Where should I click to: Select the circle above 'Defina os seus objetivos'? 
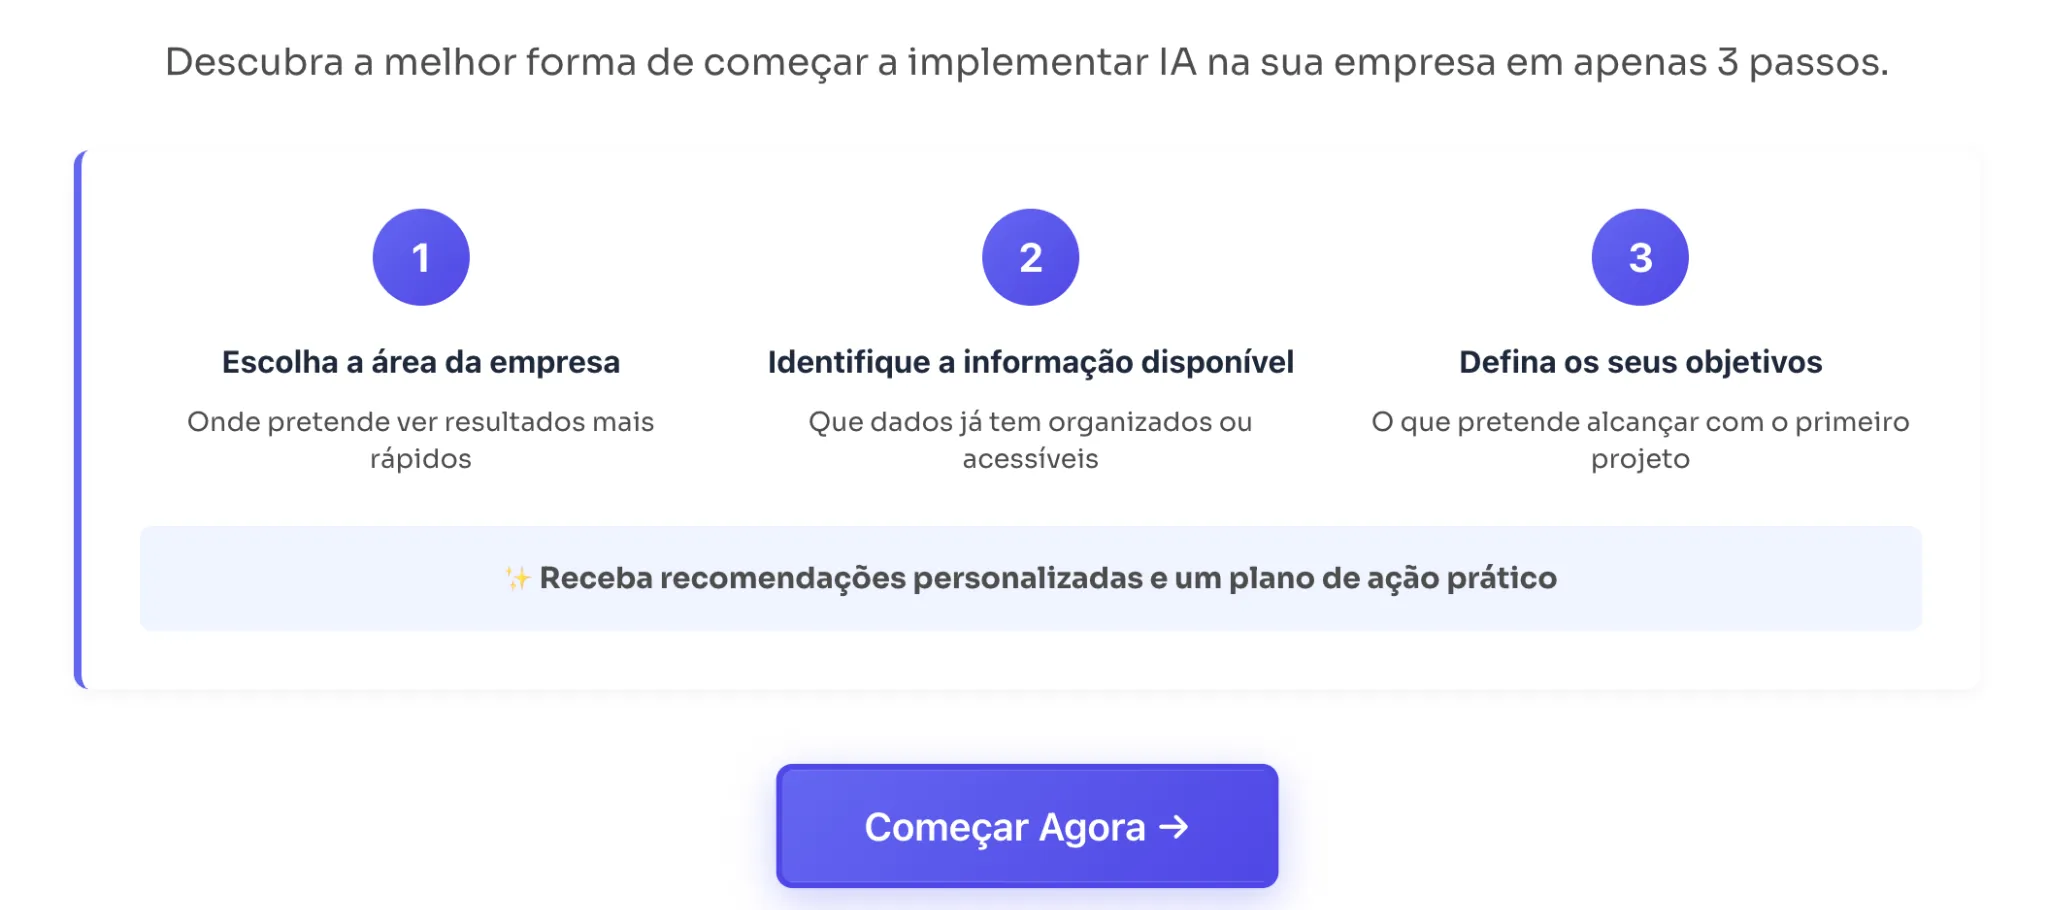coord(1640,256)
